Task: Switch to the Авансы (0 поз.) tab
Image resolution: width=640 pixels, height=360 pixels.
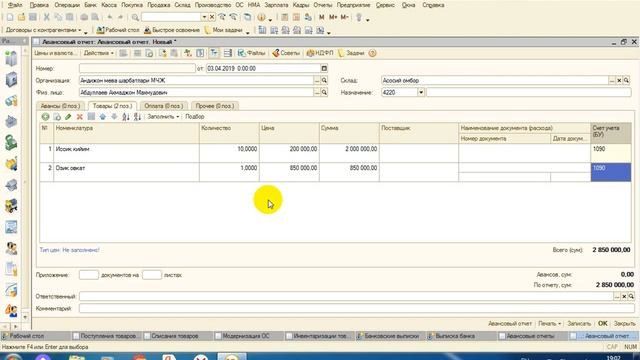Action: (x=60, y=106)
